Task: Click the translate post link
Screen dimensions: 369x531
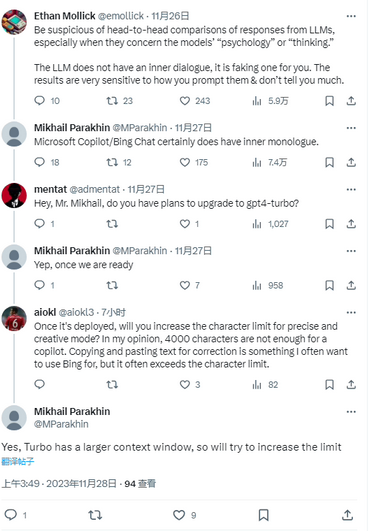Action: coord(18,461)
